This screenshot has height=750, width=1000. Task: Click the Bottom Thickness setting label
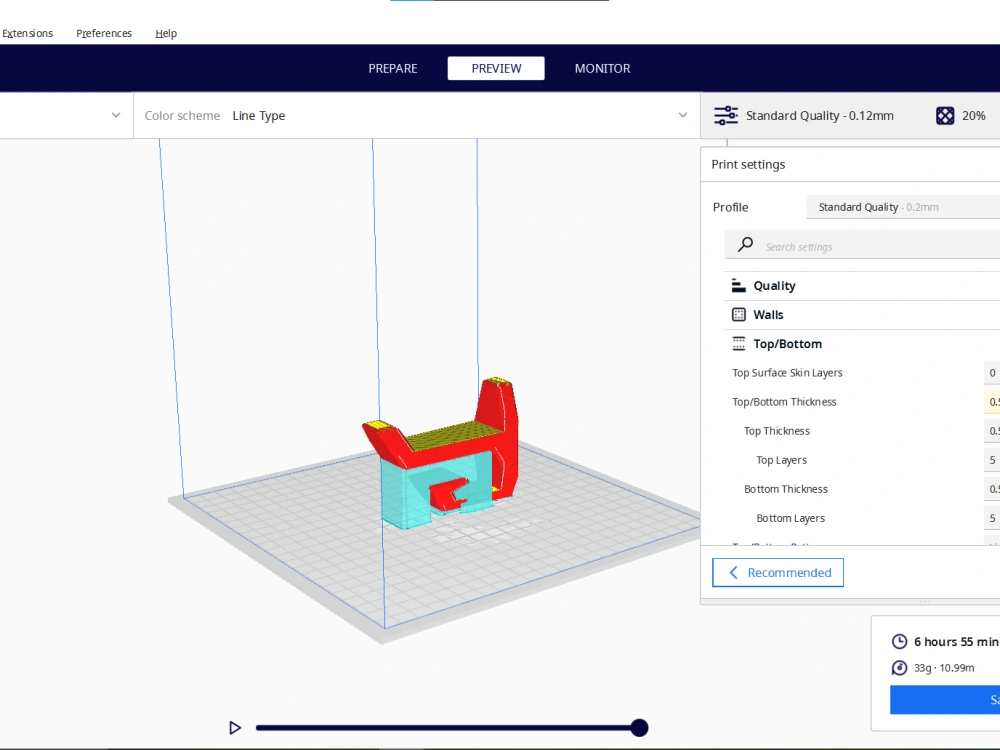786,489
